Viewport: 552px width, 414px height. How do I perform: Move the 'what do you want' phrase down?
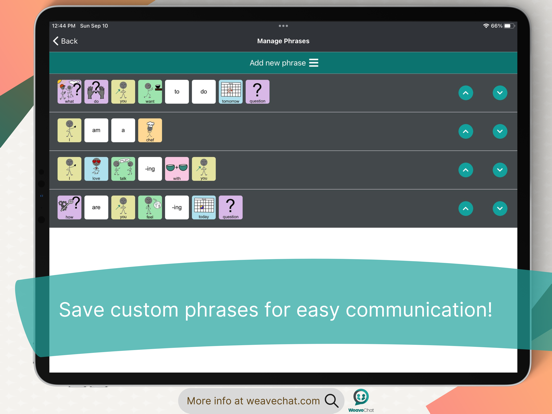(x=500, y=93)
